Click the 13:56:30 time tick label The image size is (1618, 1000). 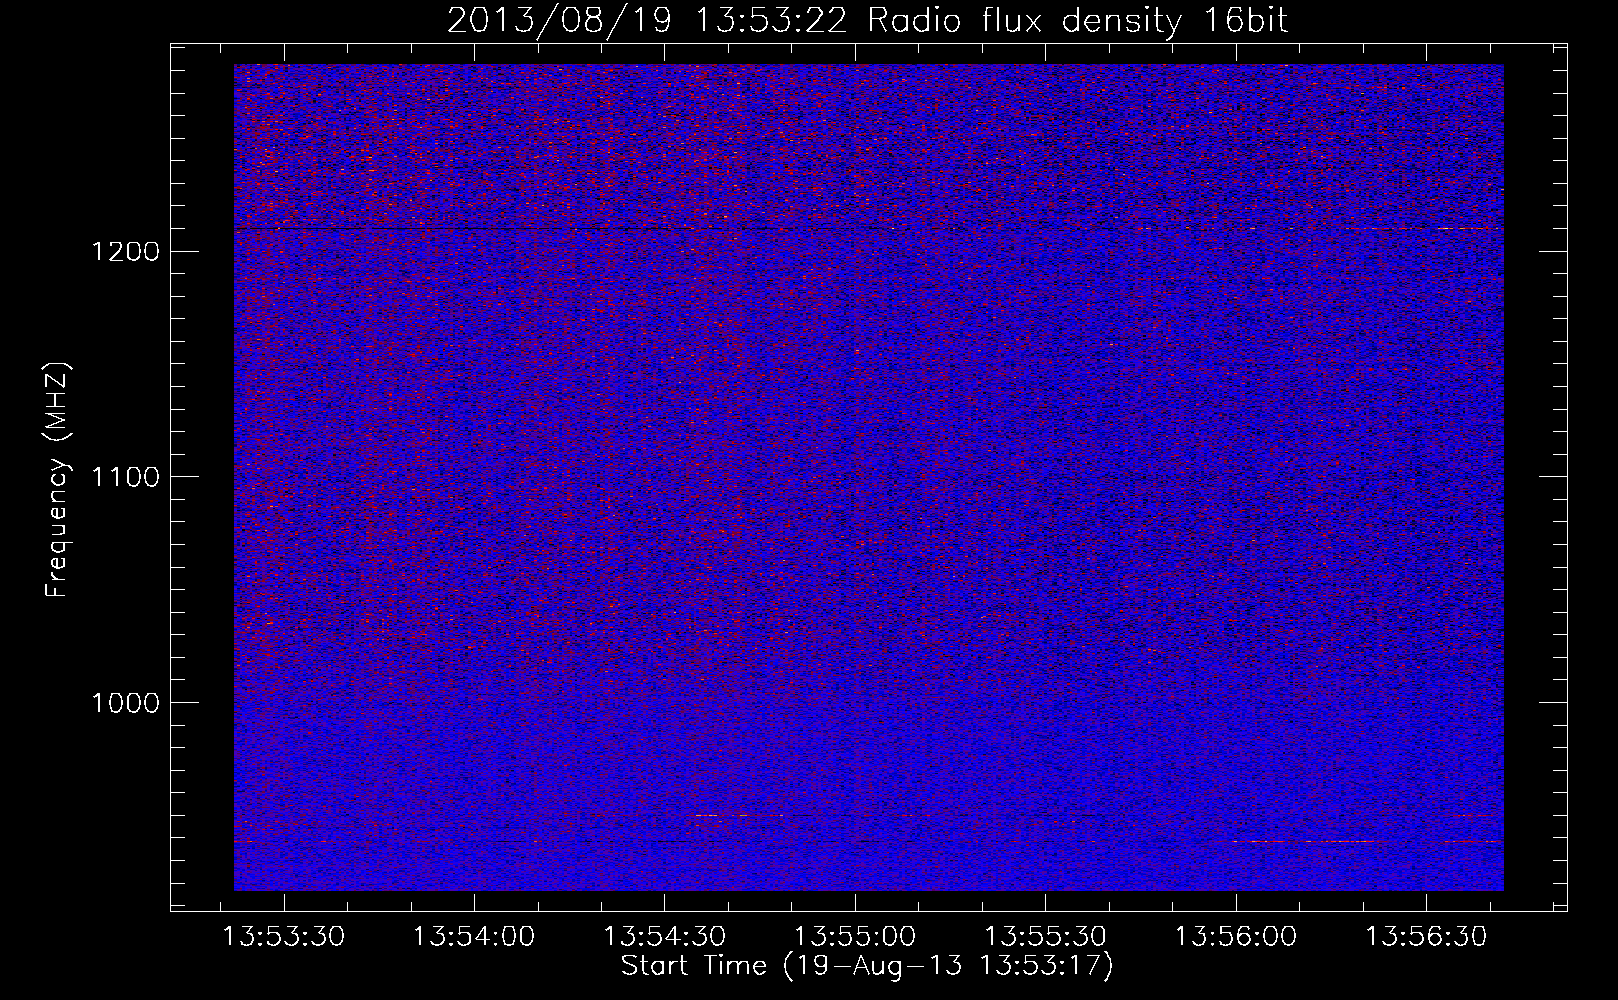(1427, 938)
